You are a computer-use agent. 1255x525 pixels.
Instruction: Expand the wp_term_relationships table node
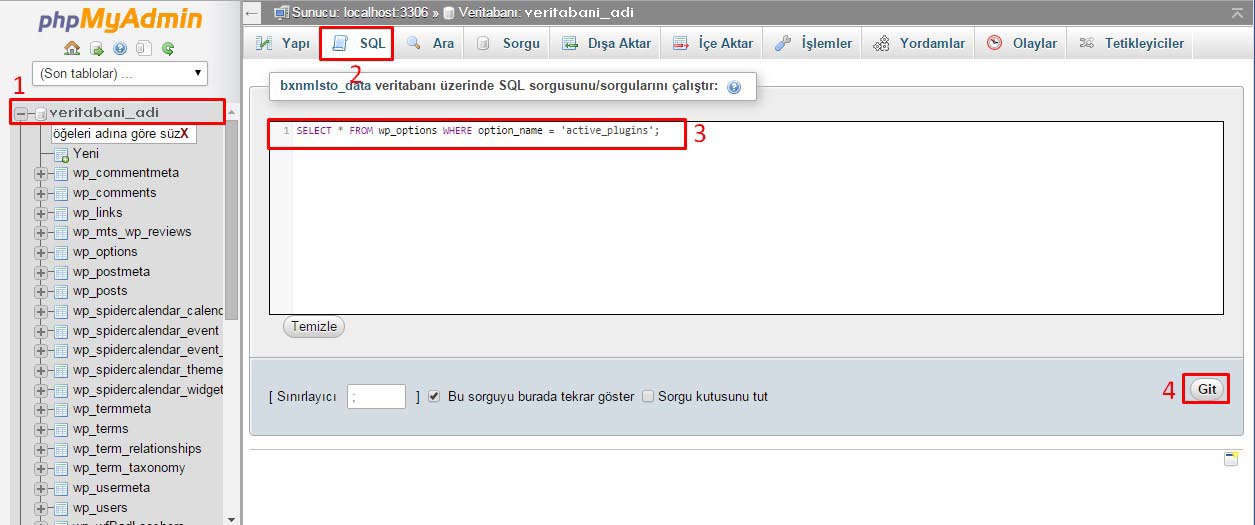[x=41, y=449]
